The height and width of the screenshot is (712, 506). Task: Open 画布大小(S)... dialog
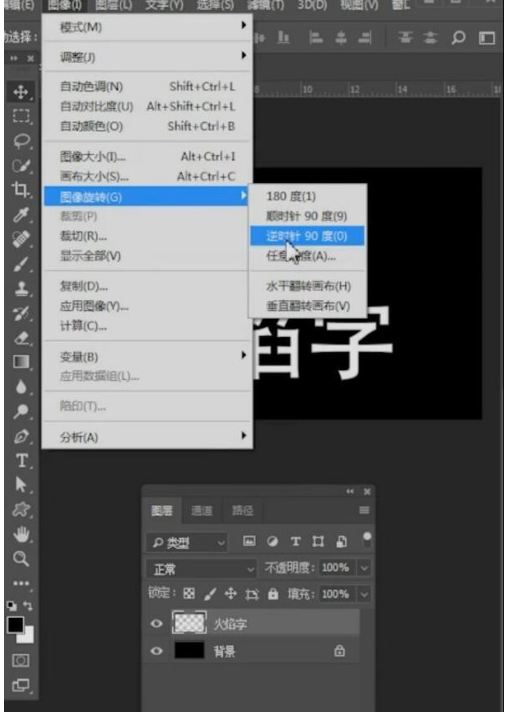click(147, 176)
